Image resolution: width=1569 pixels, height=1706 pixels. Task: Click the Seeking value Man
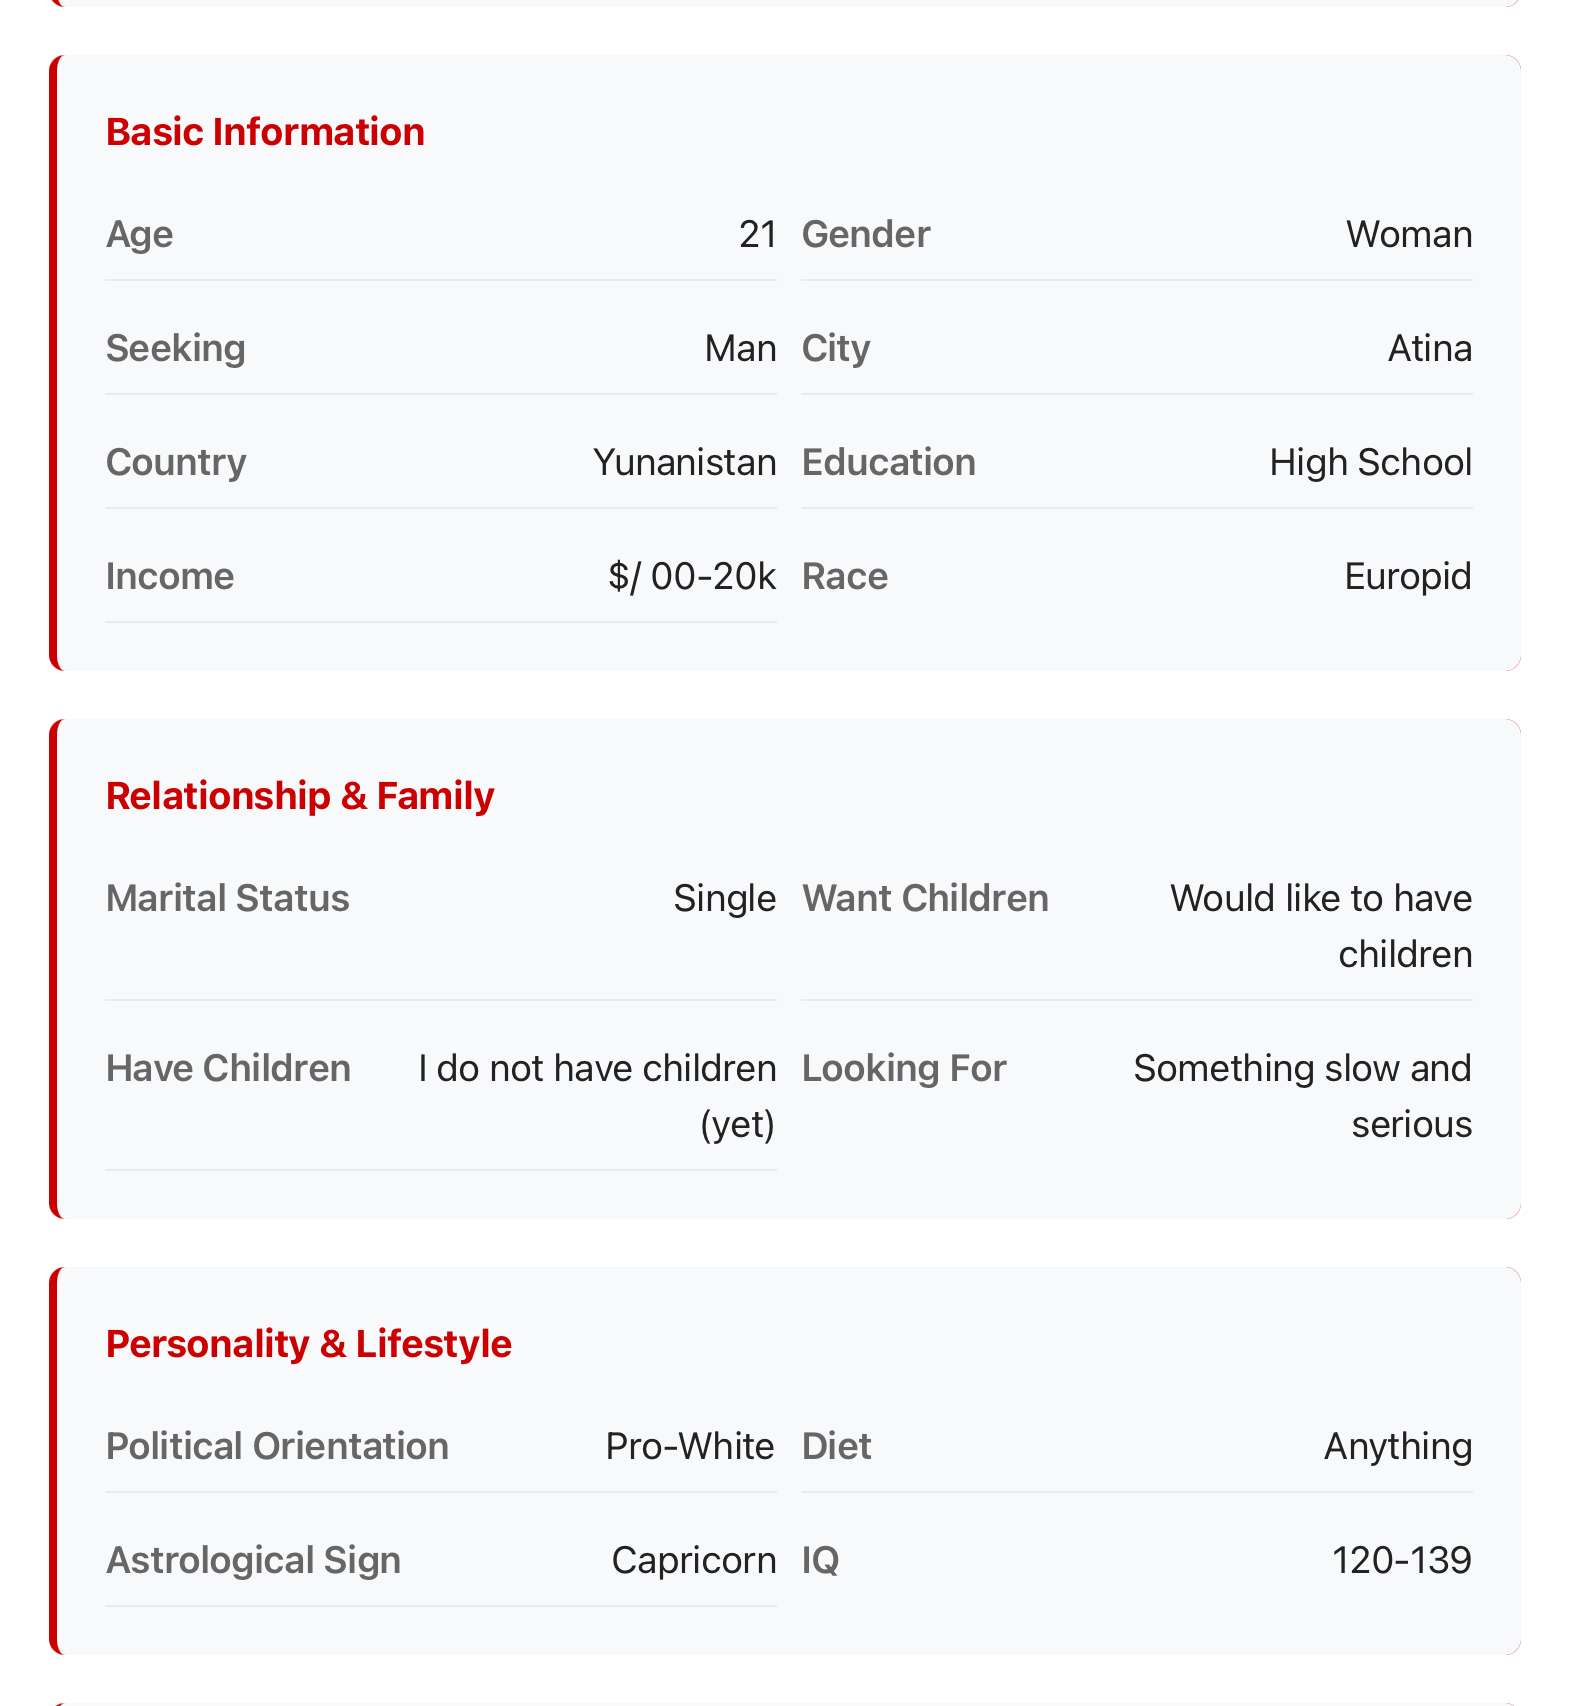740,348
